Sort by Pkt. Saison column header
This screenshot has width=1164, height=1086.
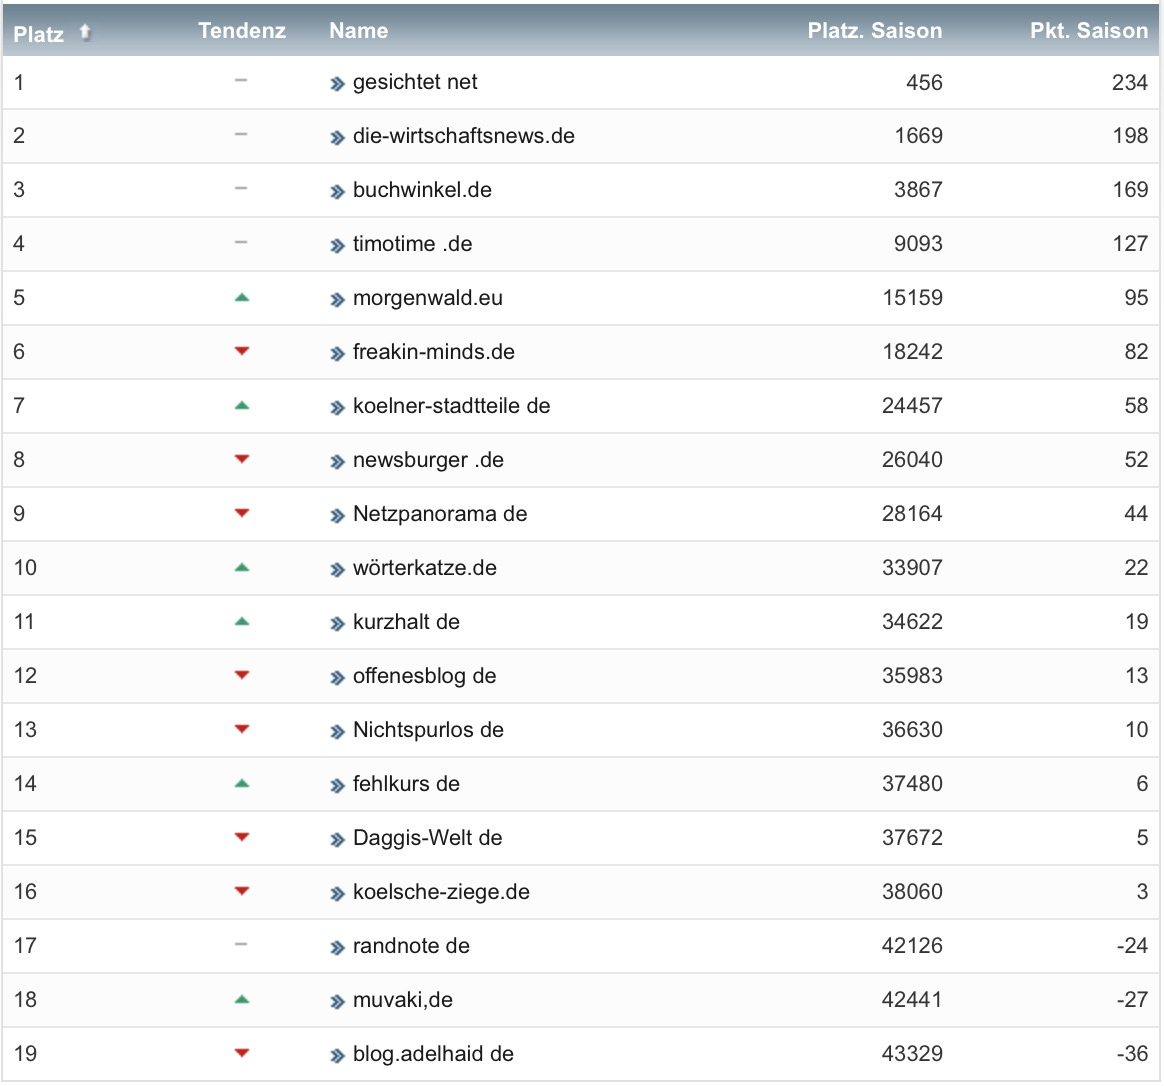(x=1089, y=30)
